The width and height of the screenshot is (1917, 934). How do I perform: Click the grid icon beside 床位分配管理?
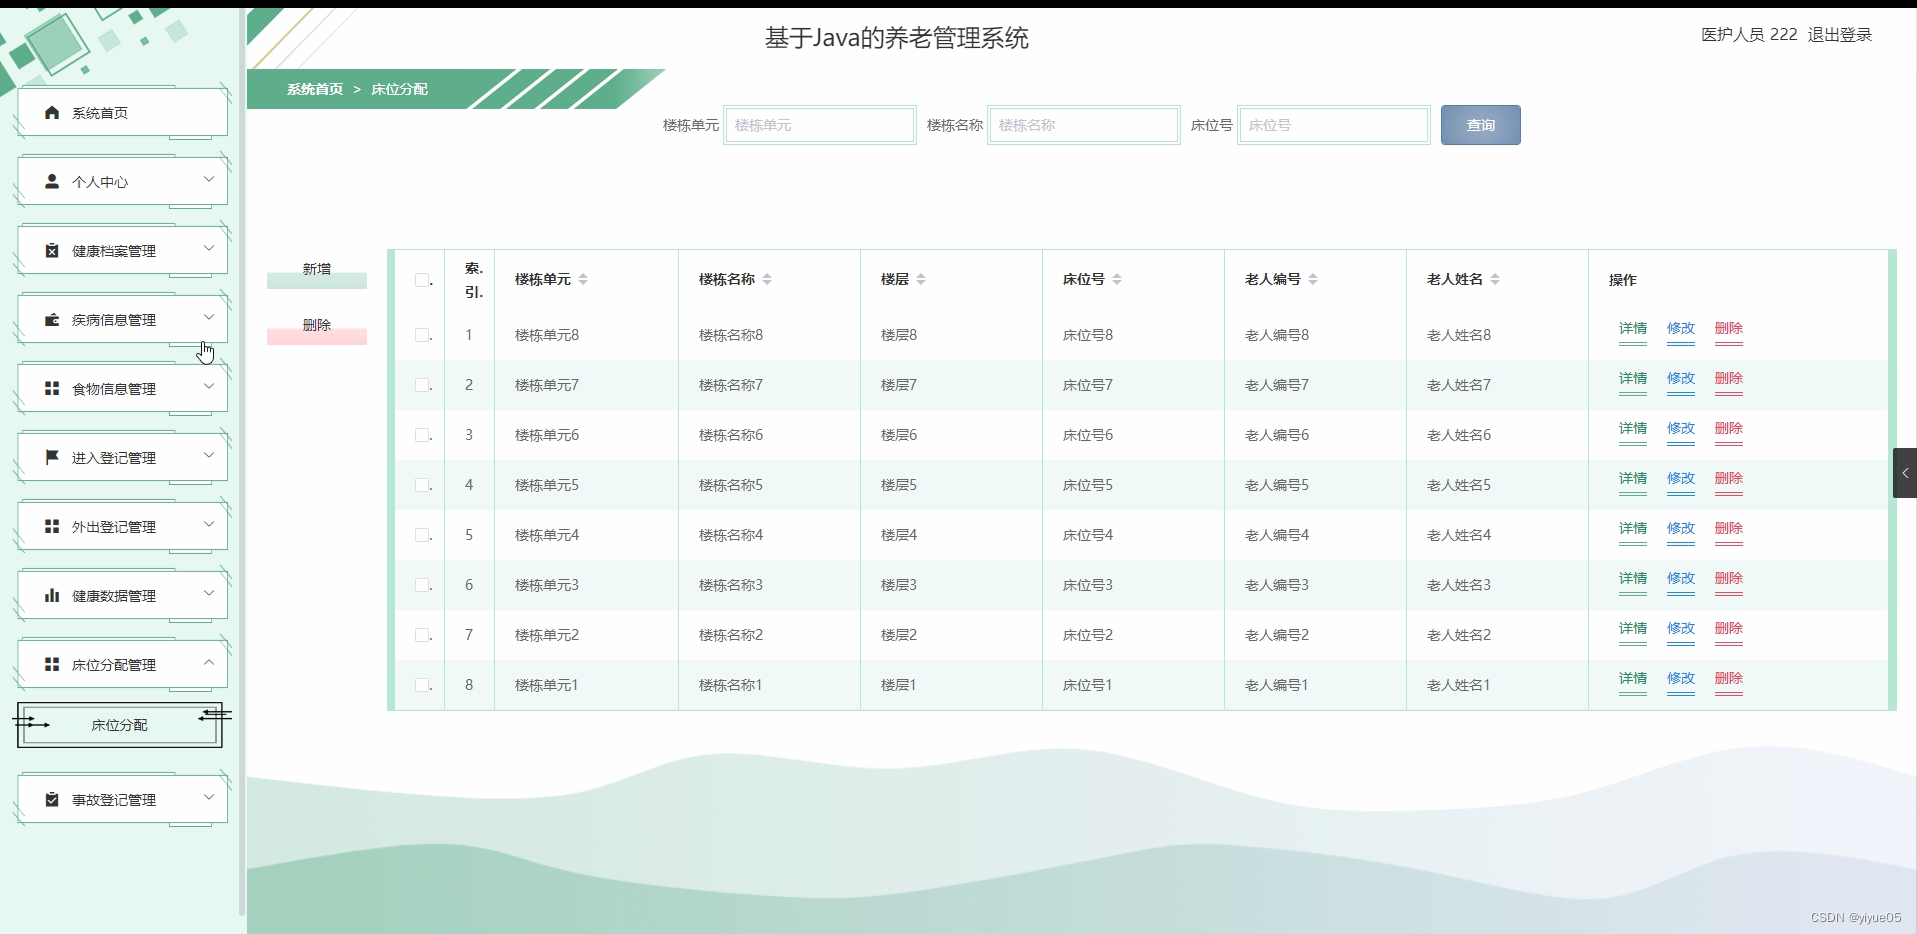[x=52, y=665]
